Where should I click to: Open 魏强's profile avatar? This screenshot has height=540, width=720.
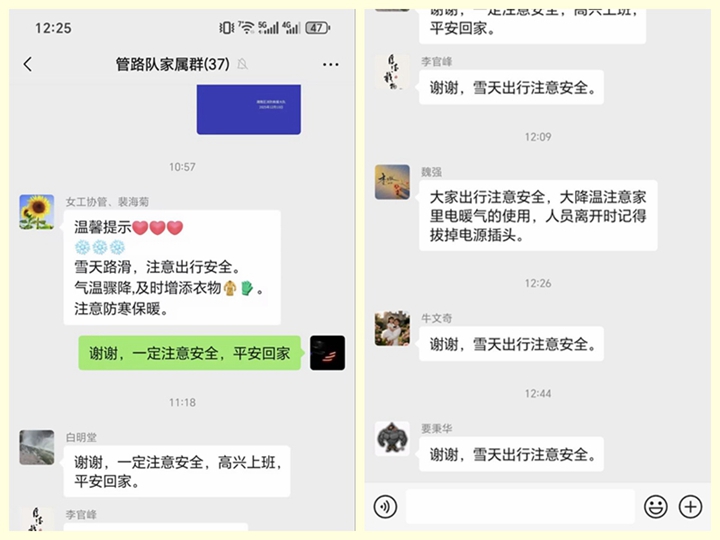(x=392, y=182)
